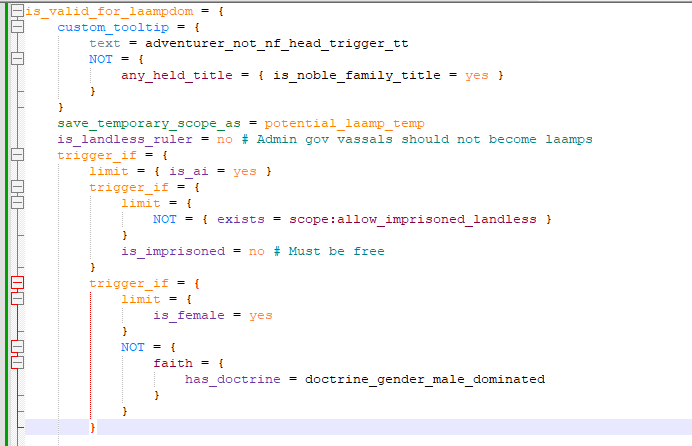Click 'adventurer_not_nf_head_trigger_tt' value
The width and height of the screenshot is (692, 446).
tap(277, 43)
